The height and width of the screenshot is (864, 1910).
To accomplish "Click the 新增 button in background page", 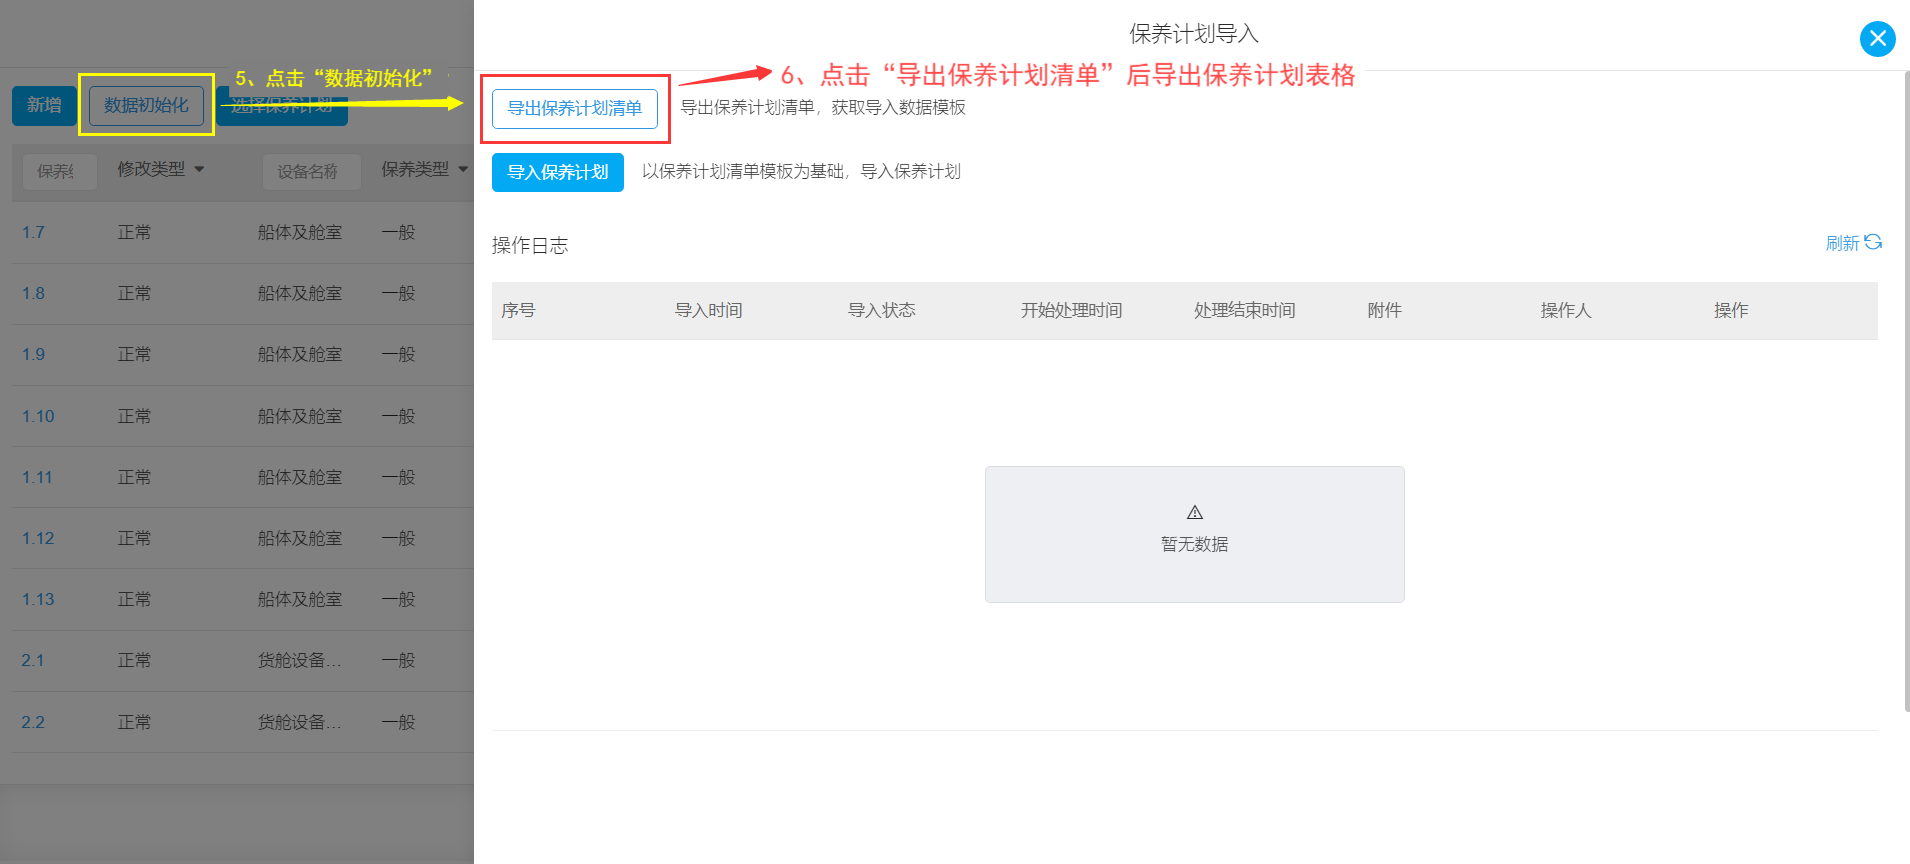I will (44, 105).
